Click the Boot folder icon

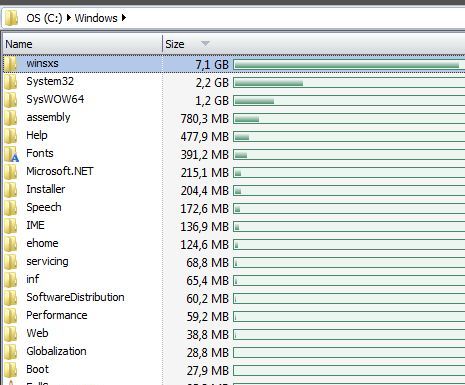click(x=11, y=369)
